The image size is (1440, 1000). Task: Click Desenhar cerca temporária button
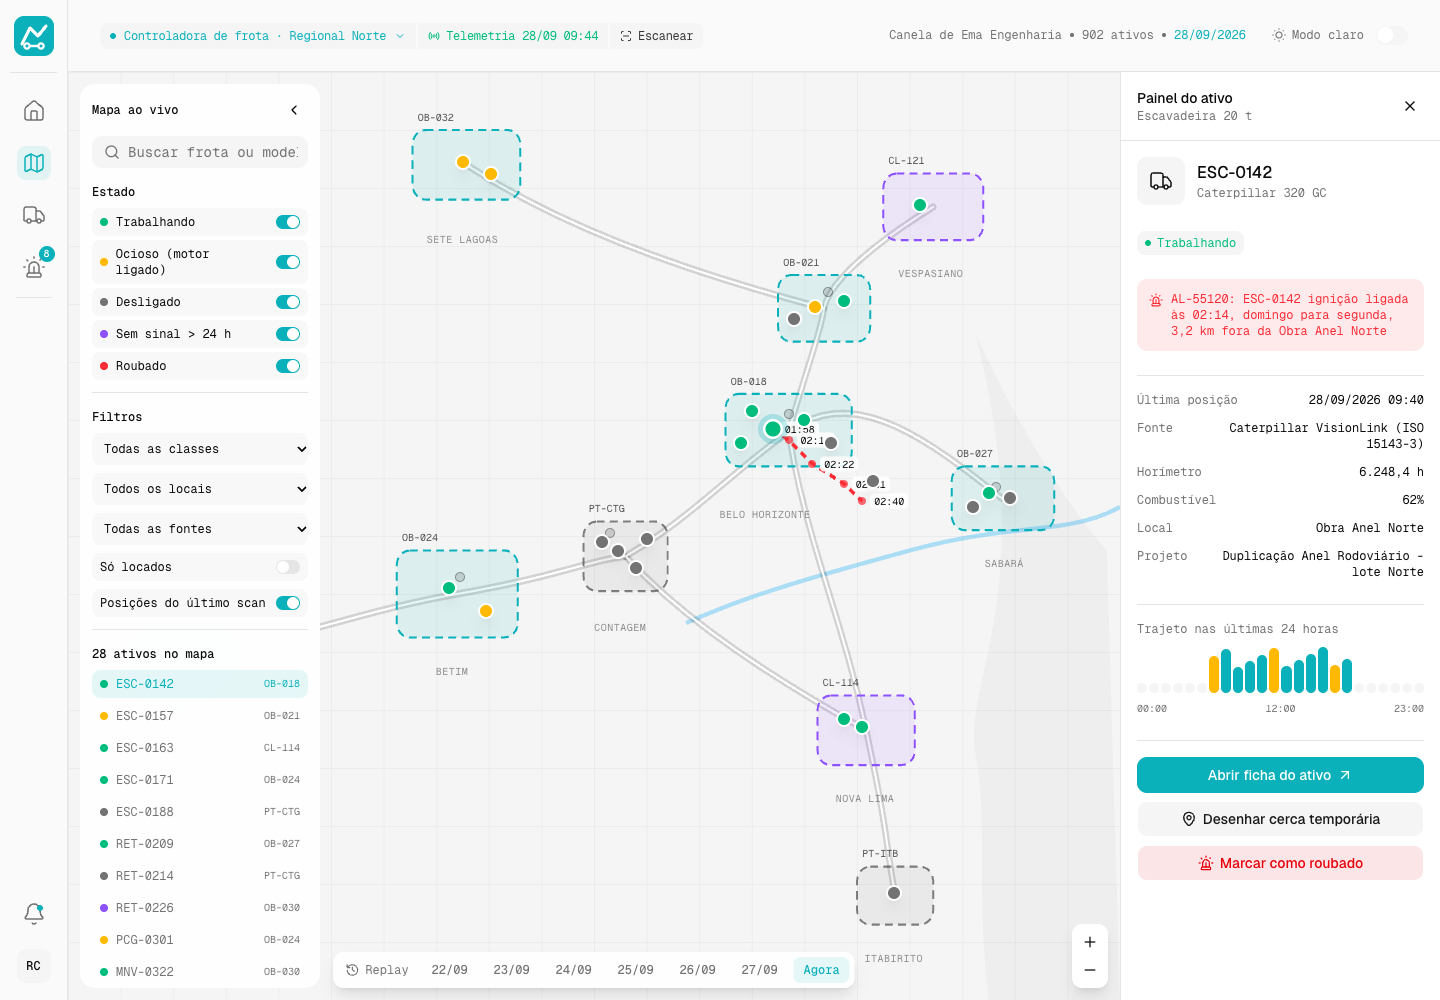tap(1280, 819)
